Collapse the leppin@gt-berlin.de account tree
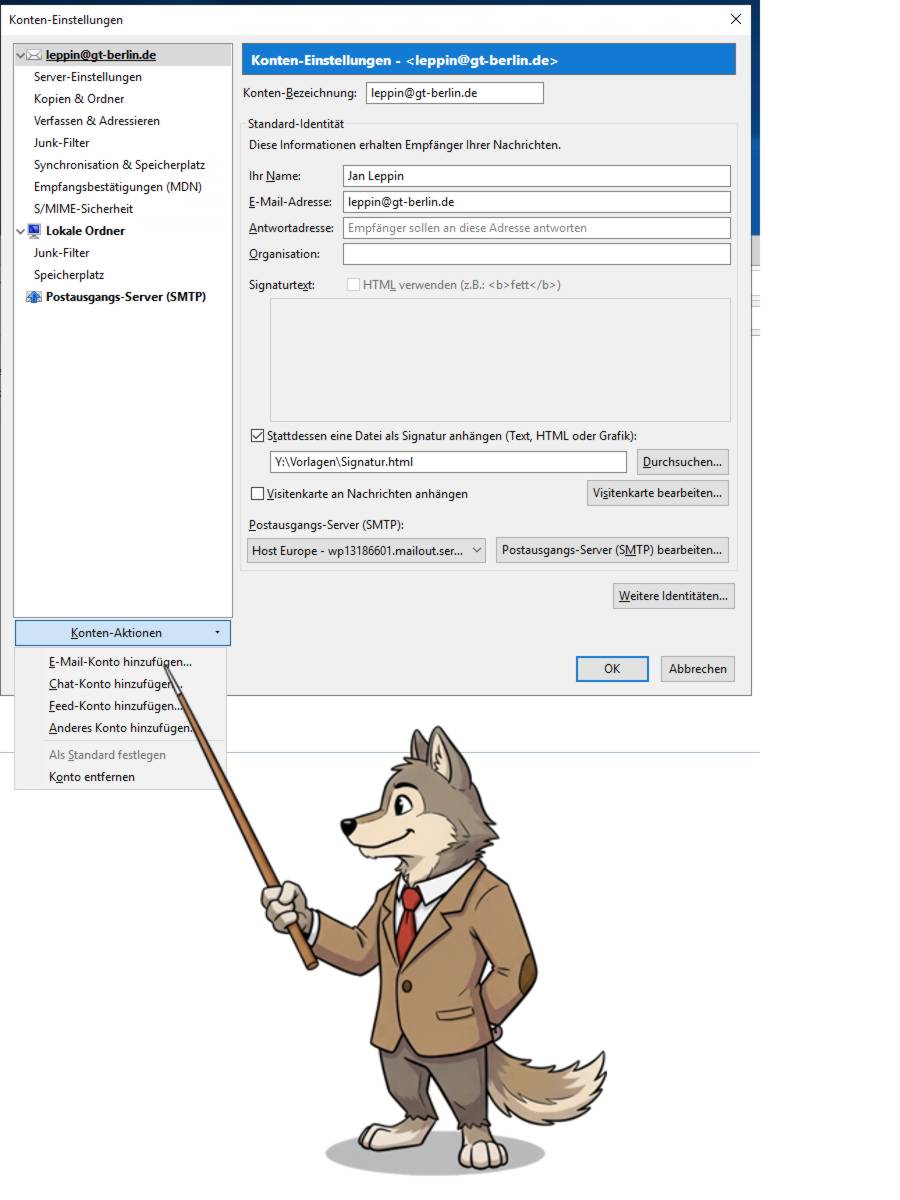900x1200 pixels. tap(21, 55)
